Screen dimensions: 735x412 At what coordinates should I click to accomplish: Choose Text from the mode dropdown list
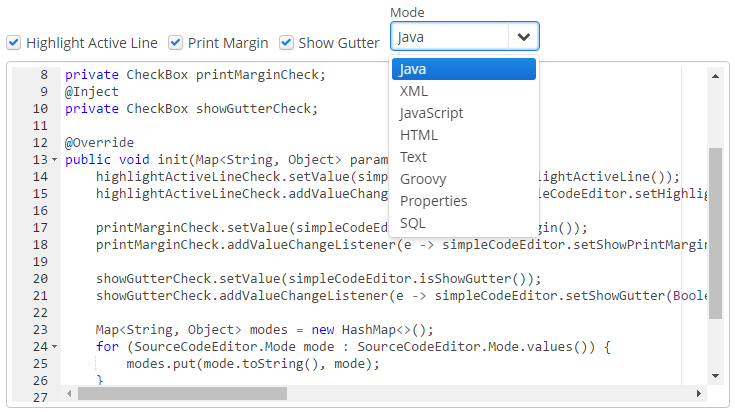[x=464, y=157]
